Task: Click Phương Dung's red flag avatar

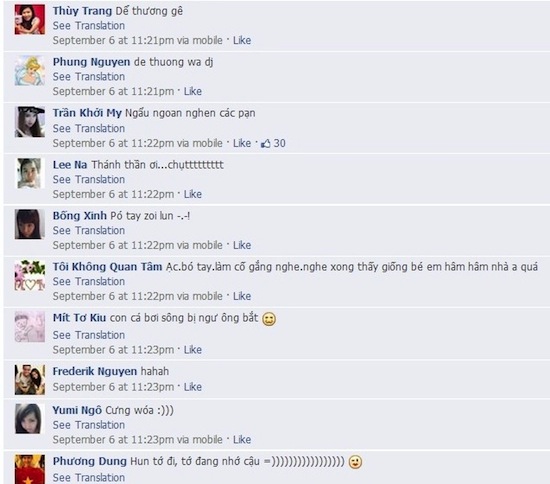Action: click(x=30, y=469)
